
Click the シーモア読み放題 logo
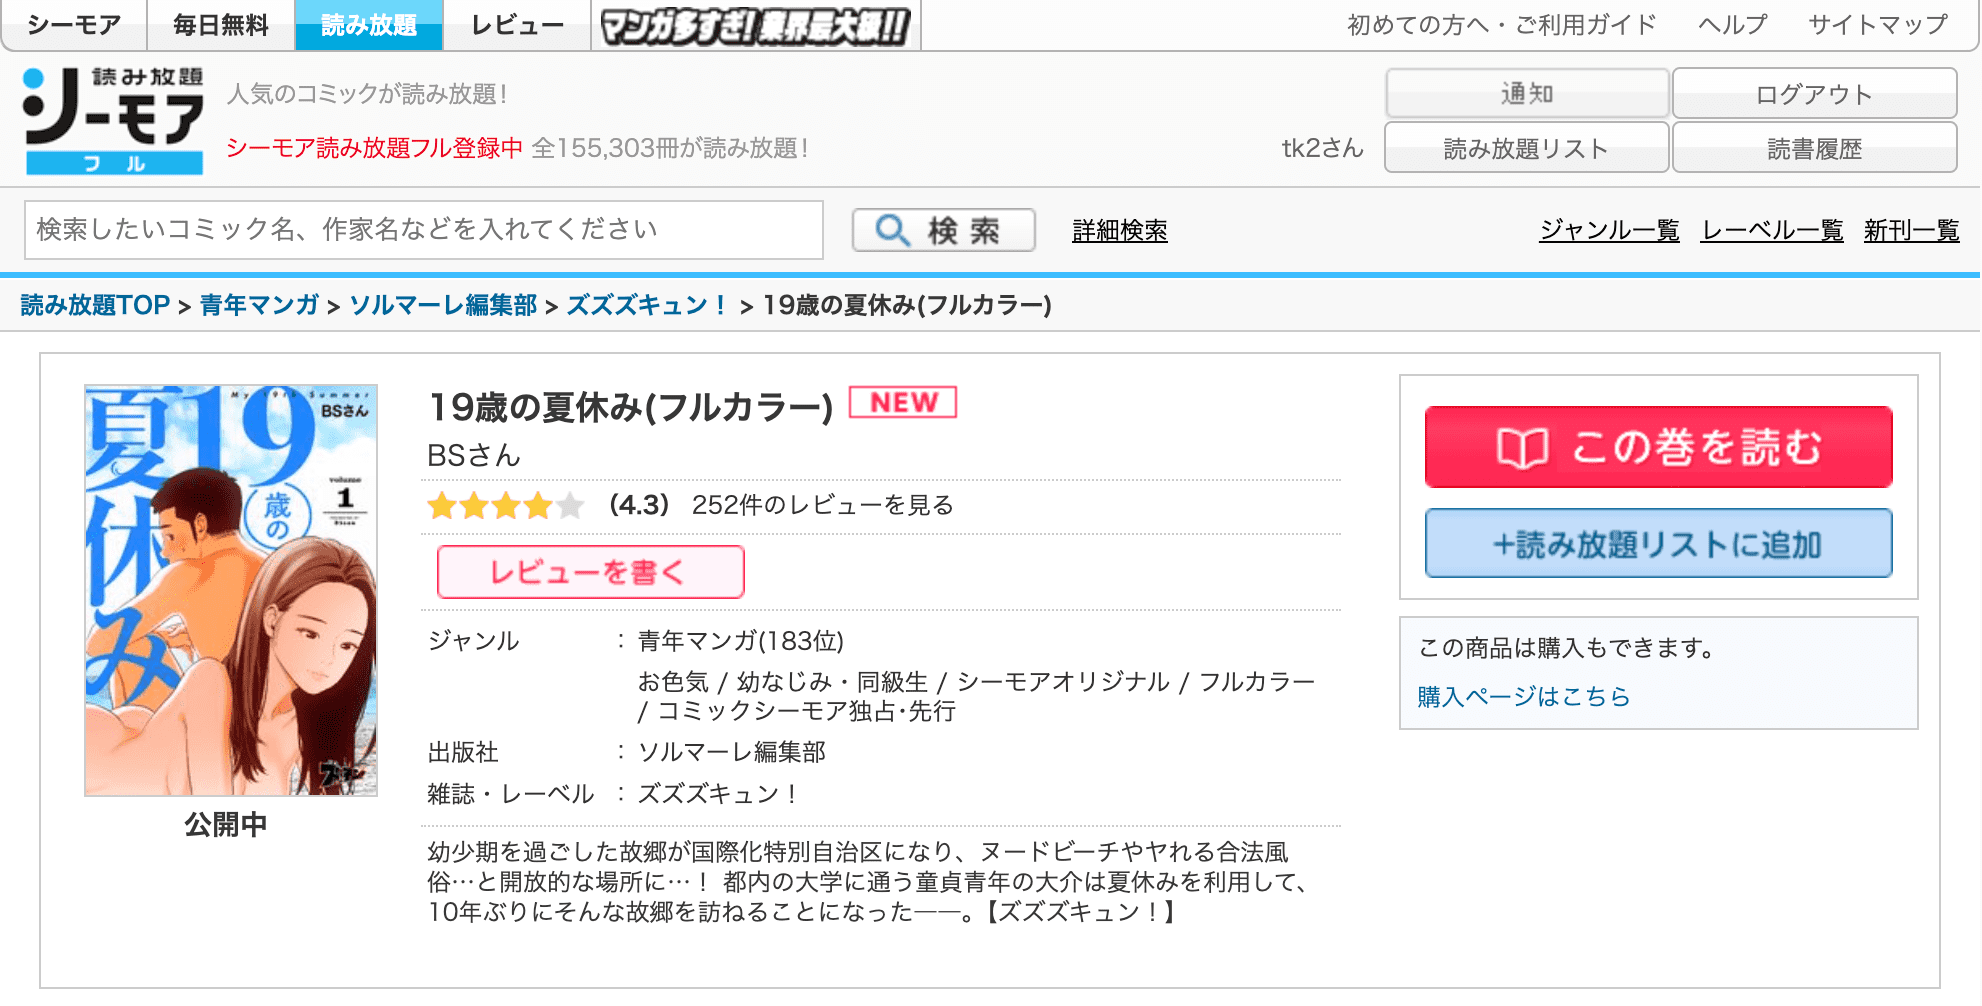click(x=113, y=120)
